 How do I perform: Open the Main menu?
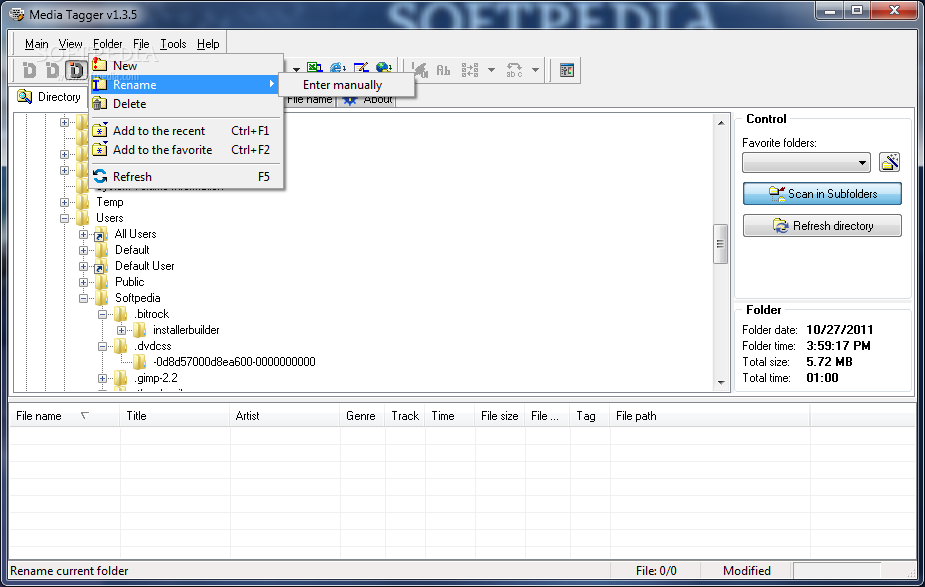pos(37,44)
